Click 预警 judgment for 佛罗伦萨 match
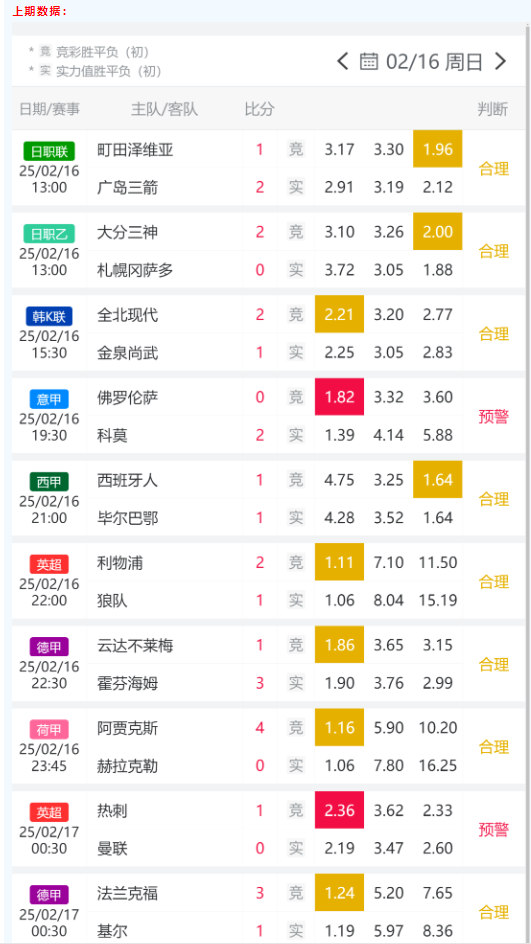This screenshot has width=531, height=944. tap(494, 416)
